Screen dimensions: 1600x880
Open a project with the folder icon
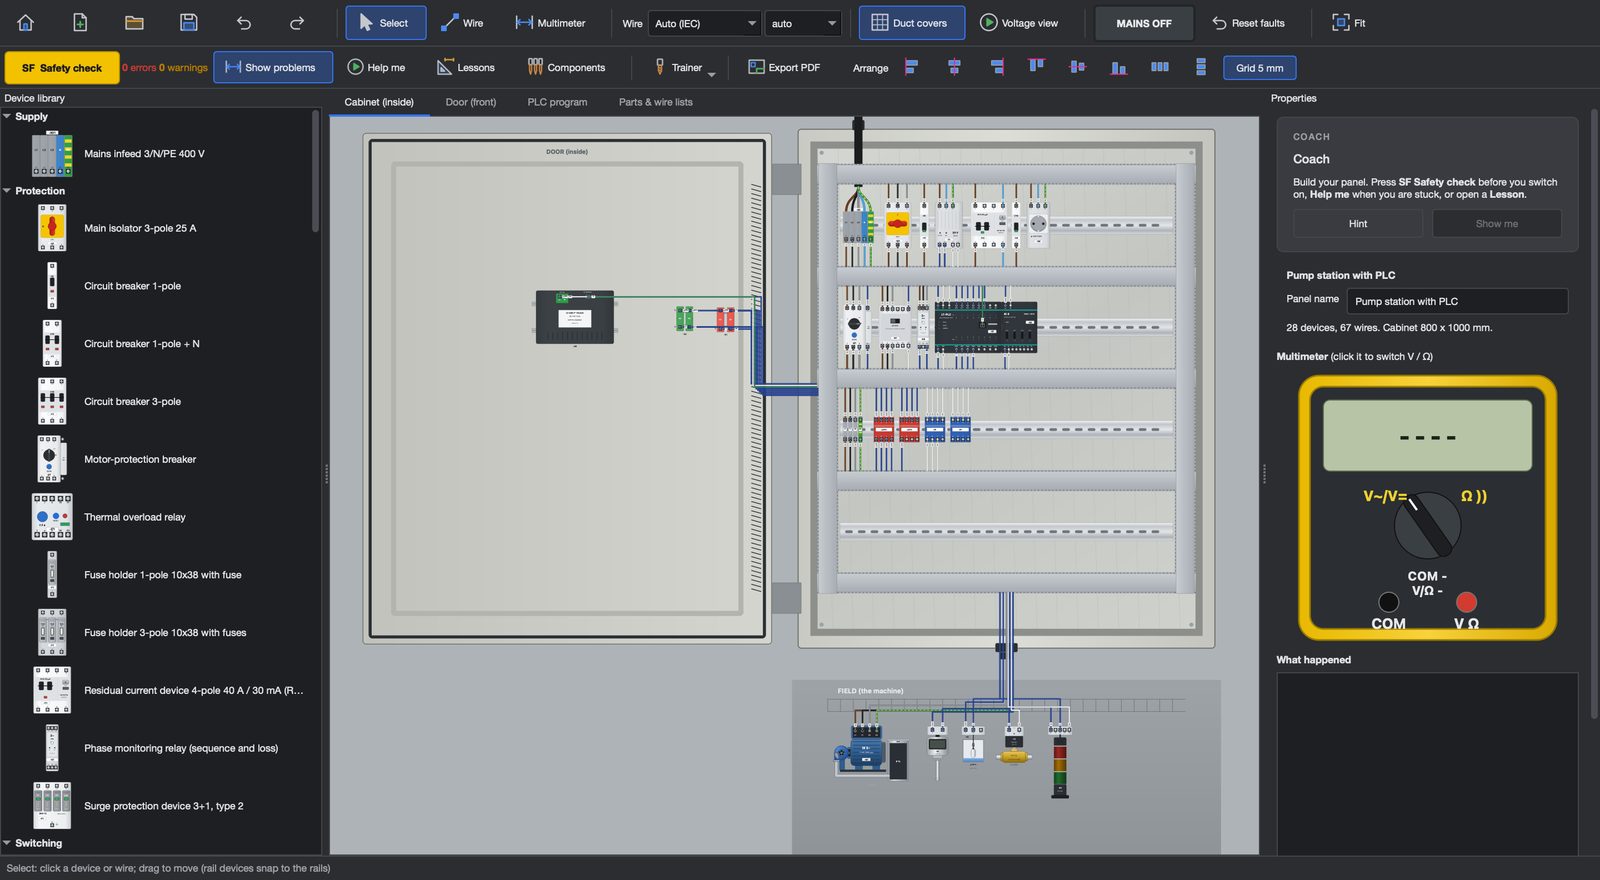134,23
